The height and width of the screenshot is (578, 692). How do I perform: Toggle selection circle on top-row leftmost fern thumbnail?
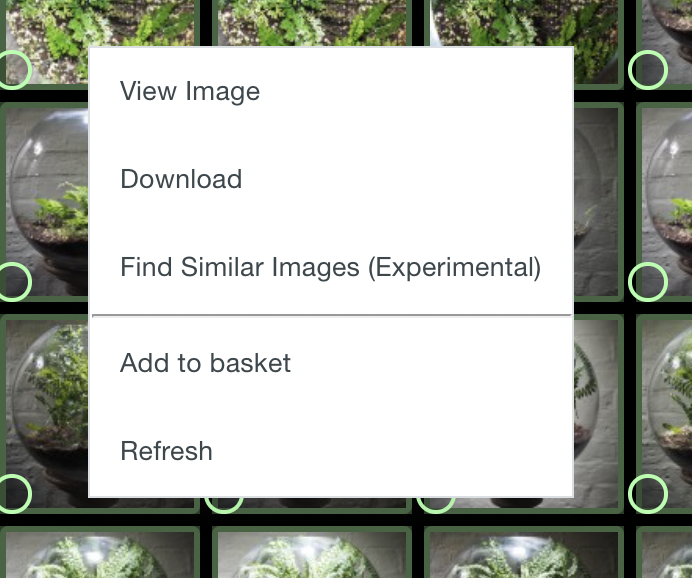pos(13,70)
